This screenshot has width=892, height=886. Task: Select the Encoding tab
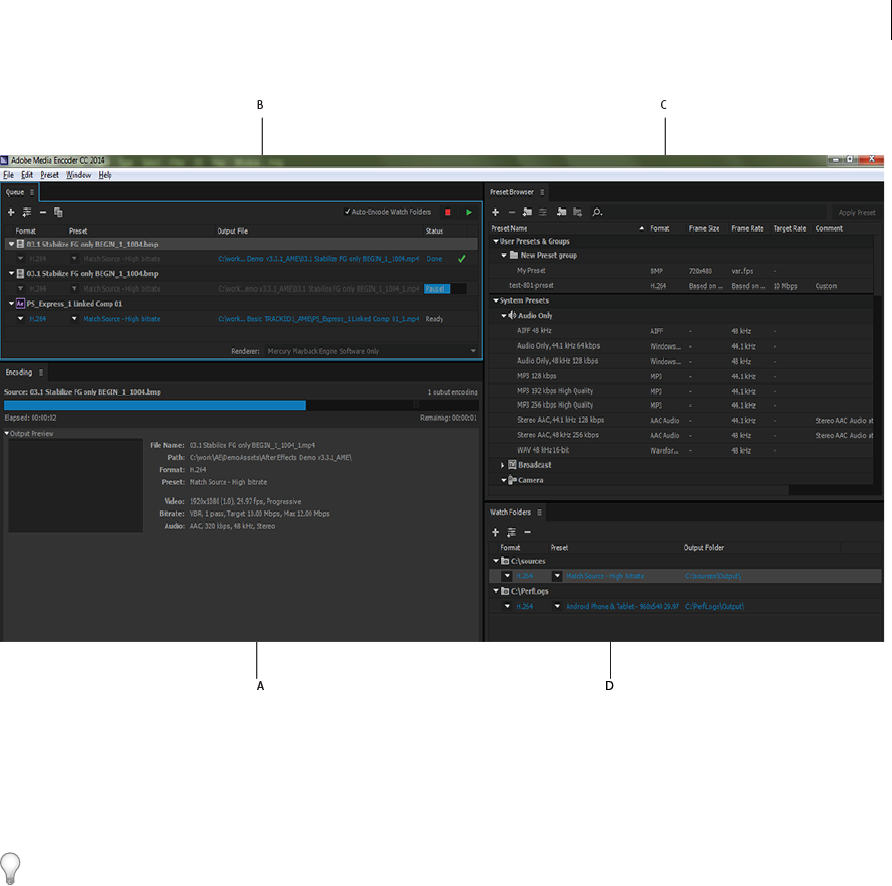[19, 372]
